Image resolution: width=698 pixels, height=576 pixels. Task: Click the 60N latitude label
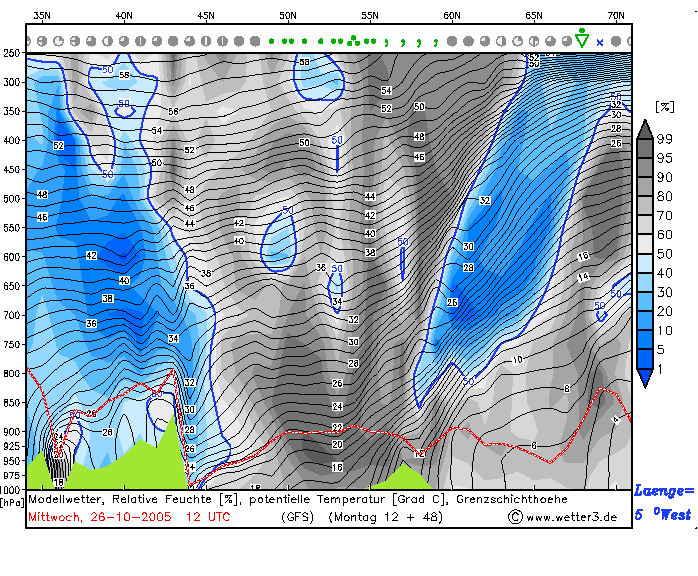[x=451, y=16]
